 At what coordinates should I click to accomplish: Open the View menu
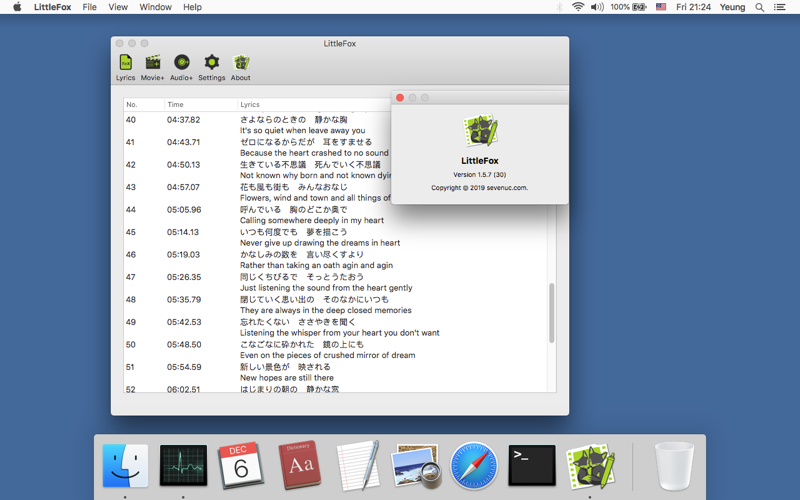pos(118,7)
